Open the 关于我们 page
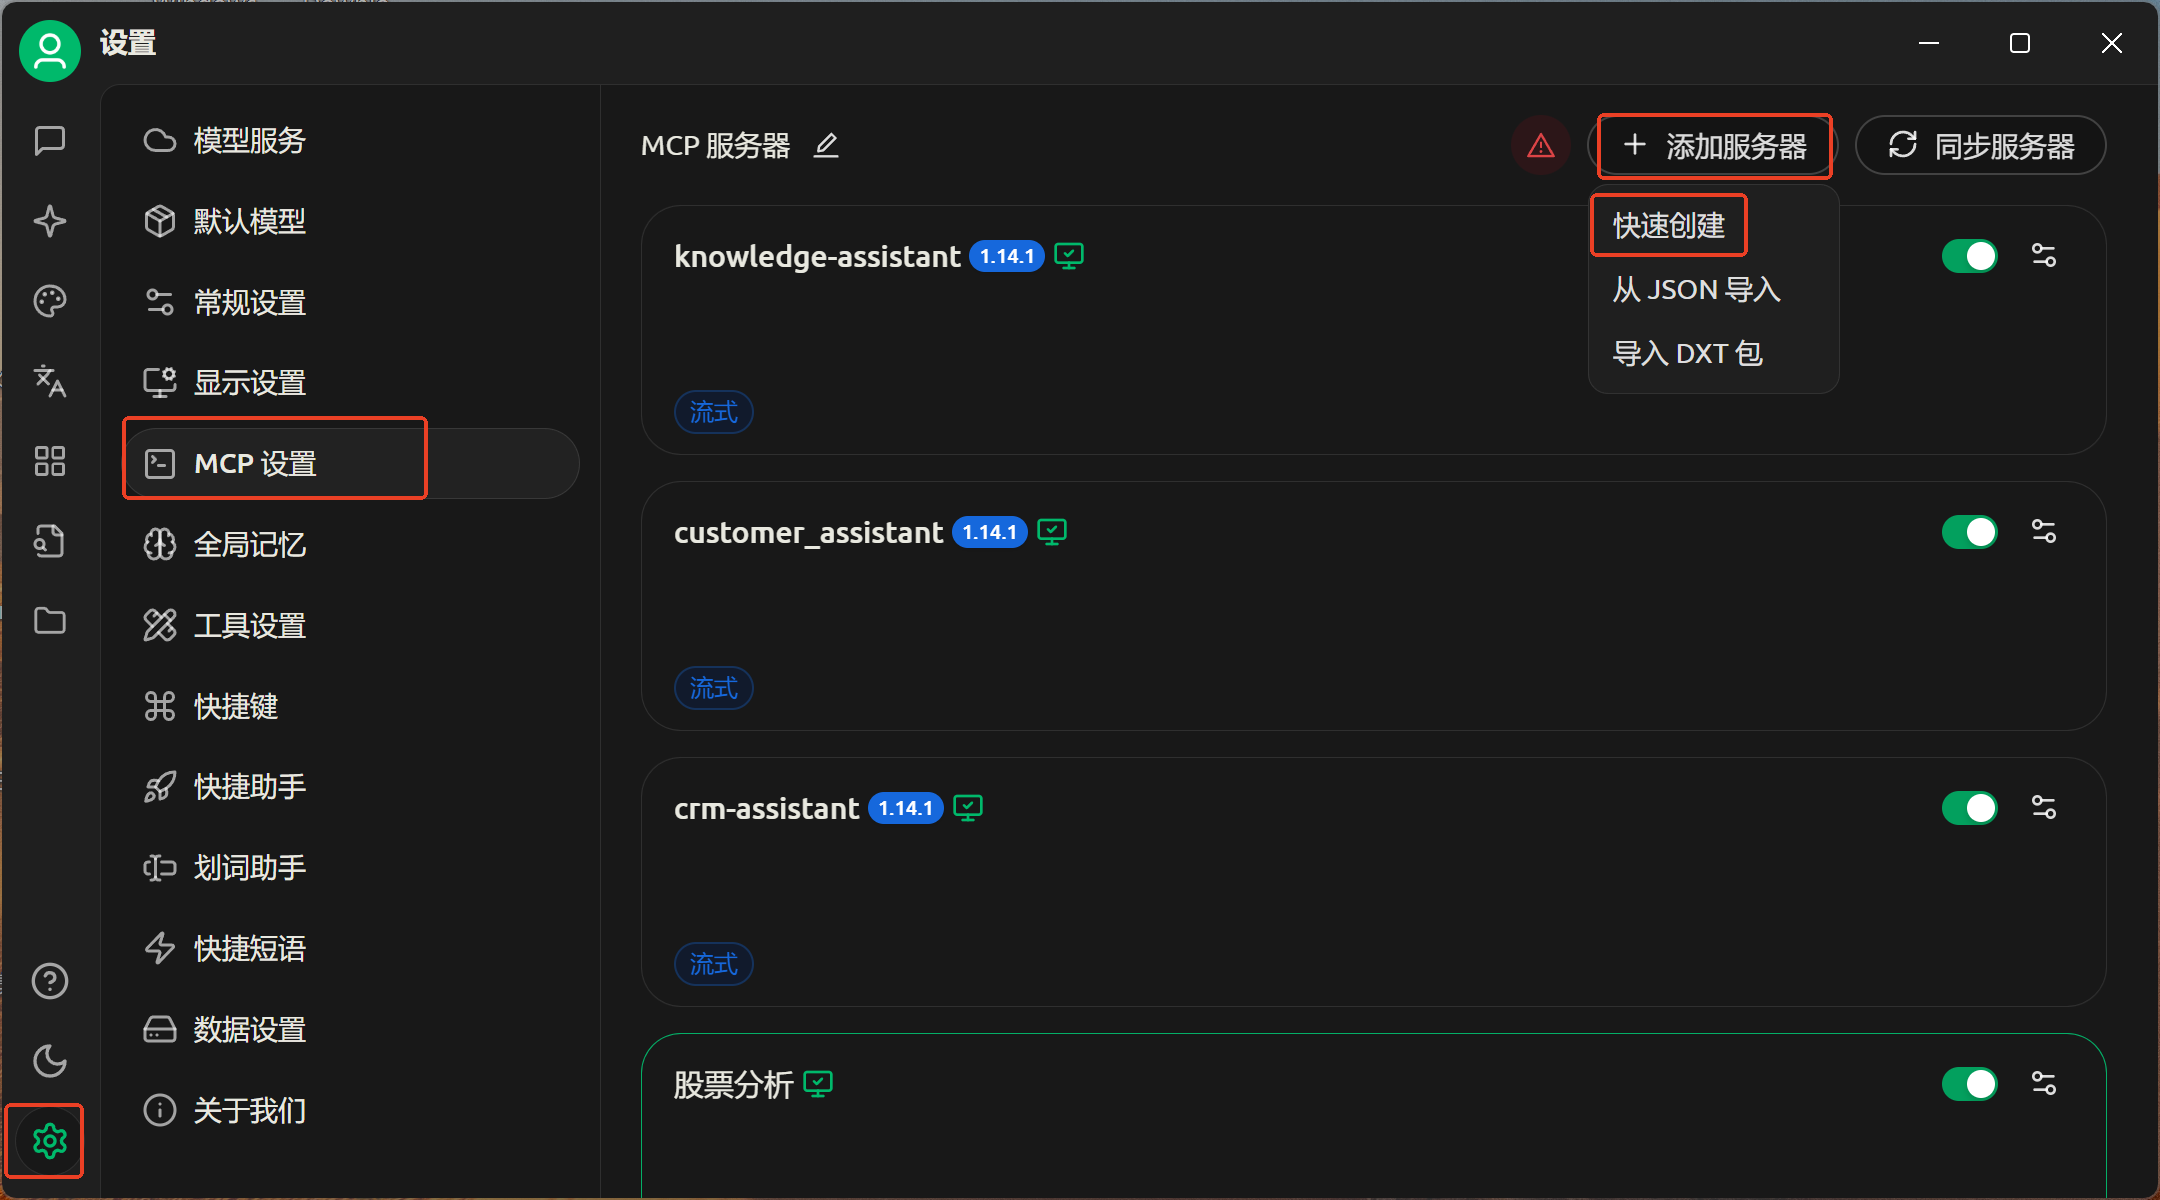The image size is (2160, 1200). 249,1110
